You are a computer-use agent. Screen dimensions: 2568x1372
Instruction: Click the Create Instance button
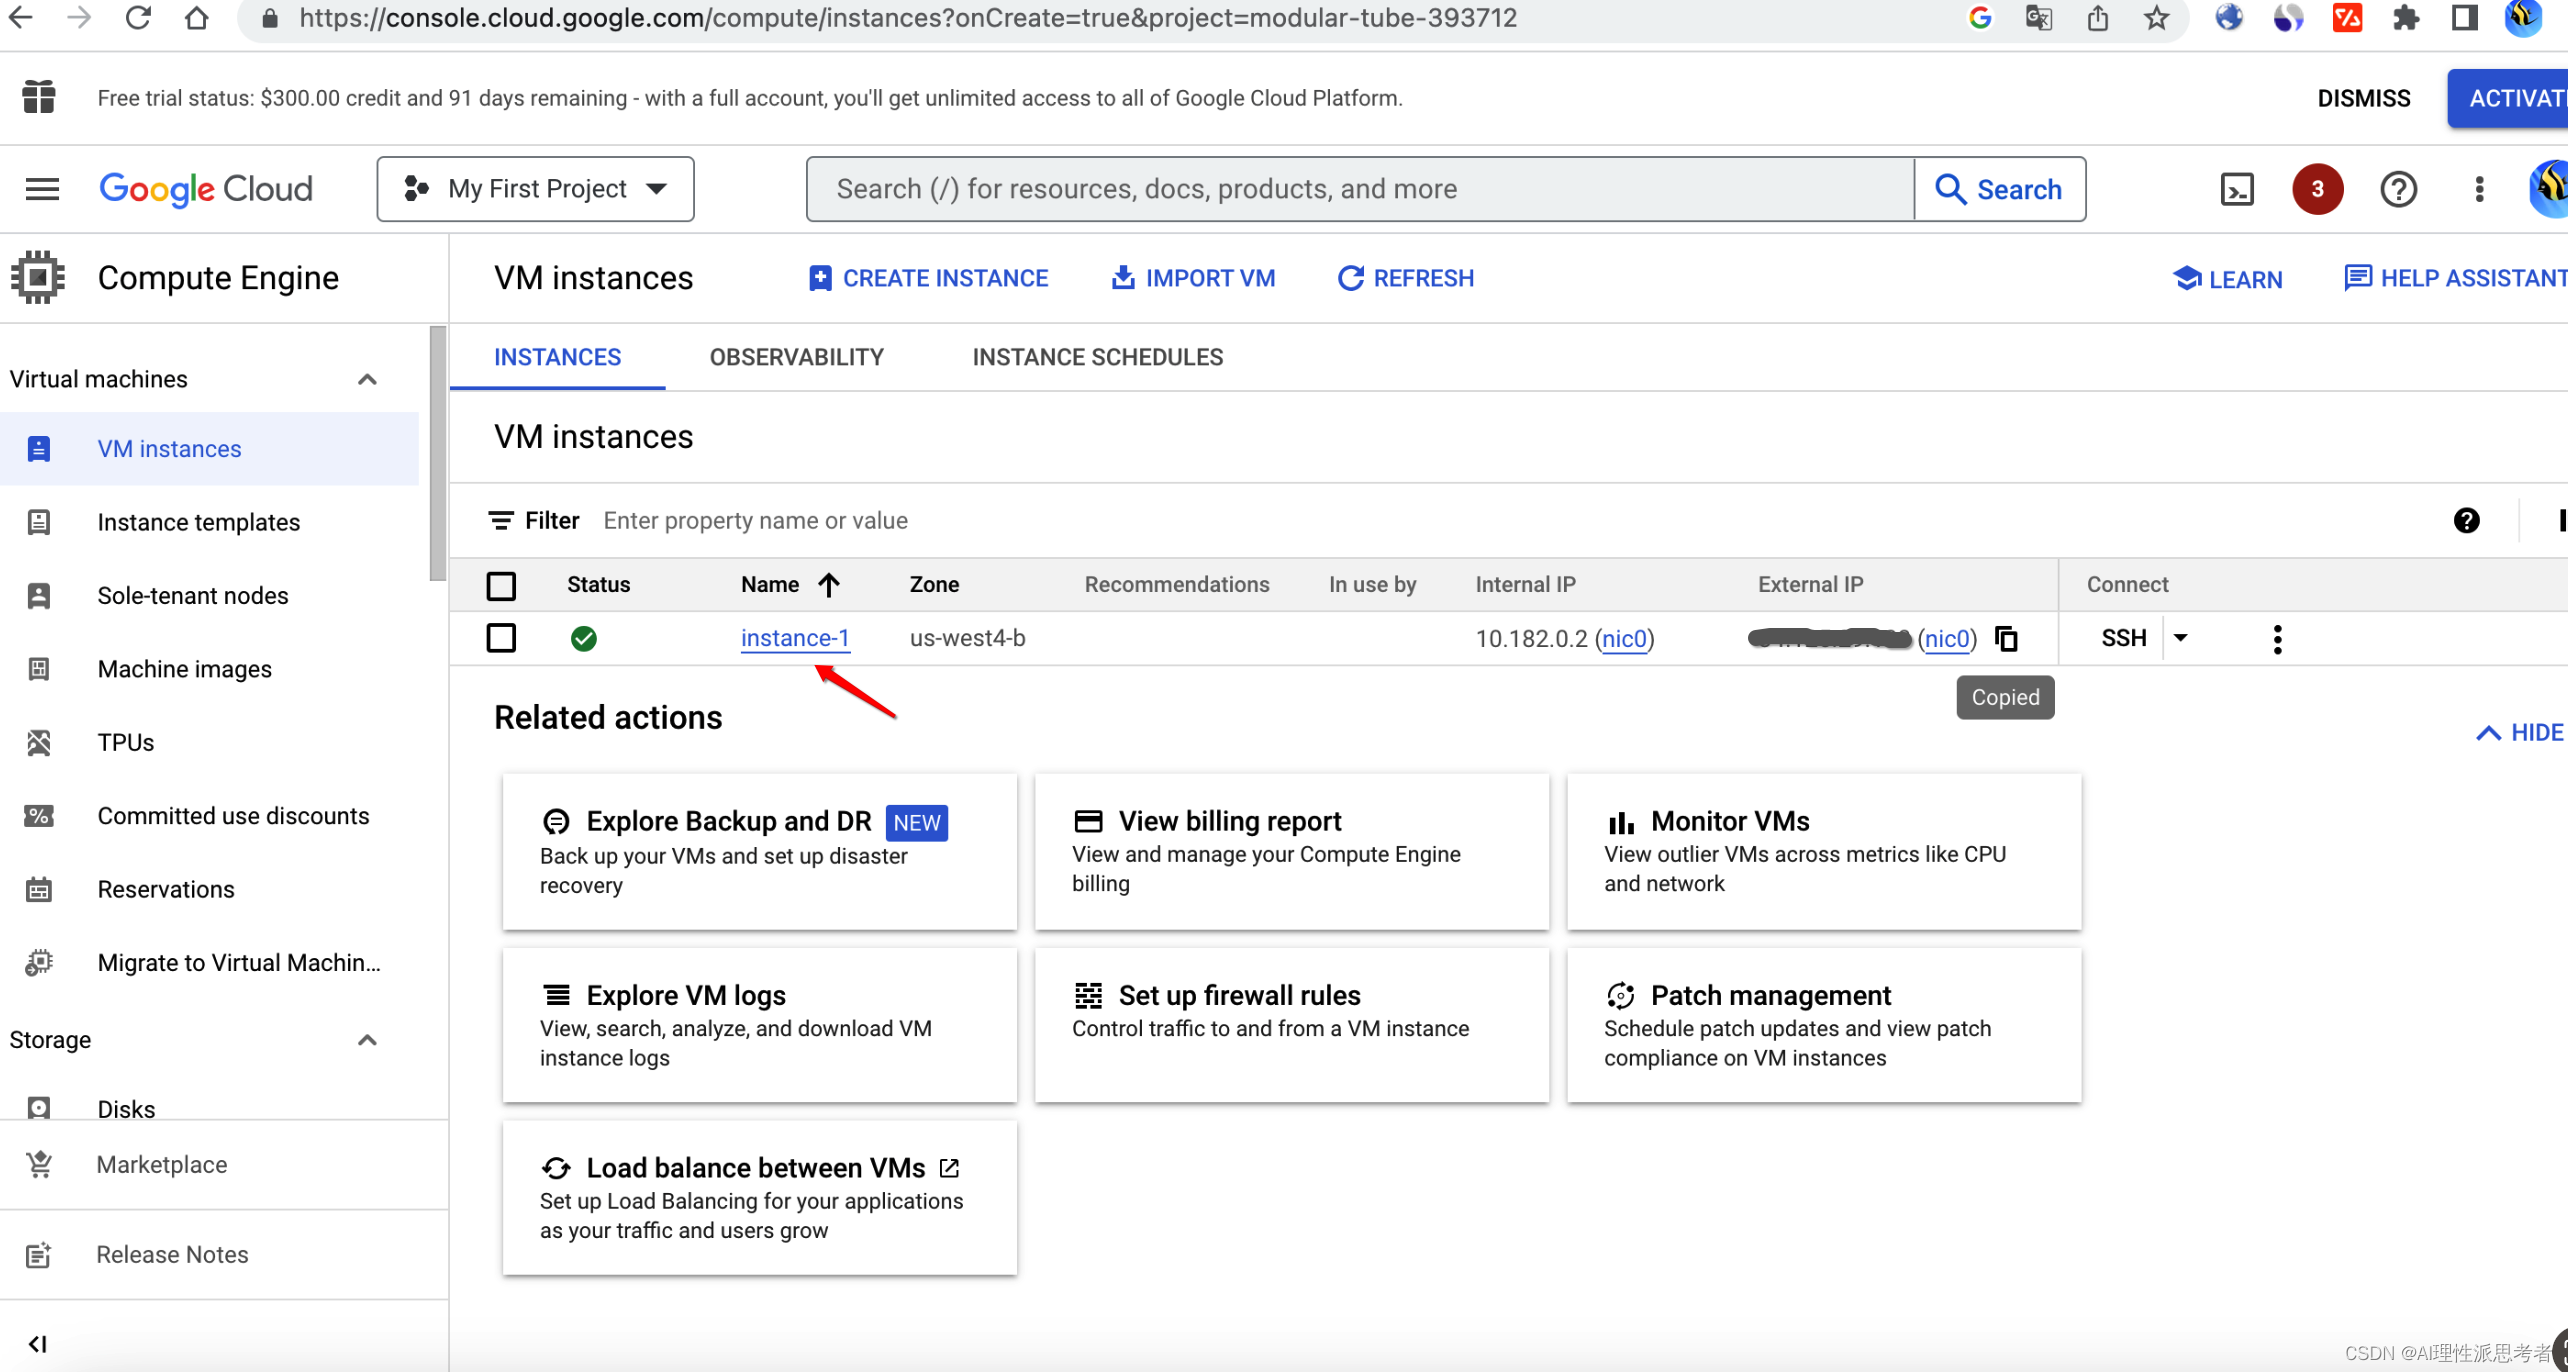click(928, 278)
